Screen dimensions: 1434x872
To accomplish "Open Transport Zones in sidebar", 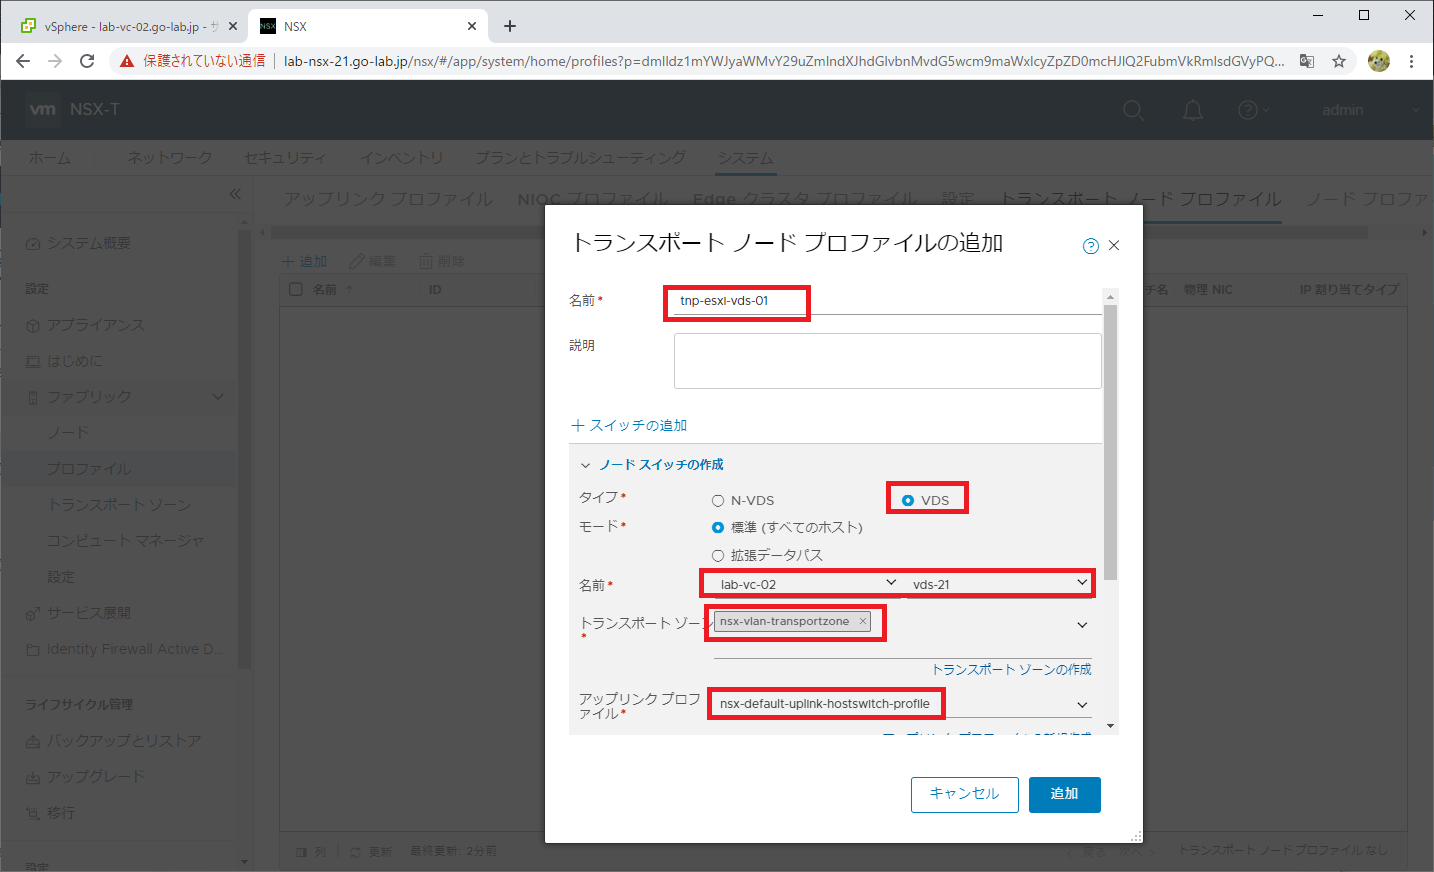I will pos(119,505).
